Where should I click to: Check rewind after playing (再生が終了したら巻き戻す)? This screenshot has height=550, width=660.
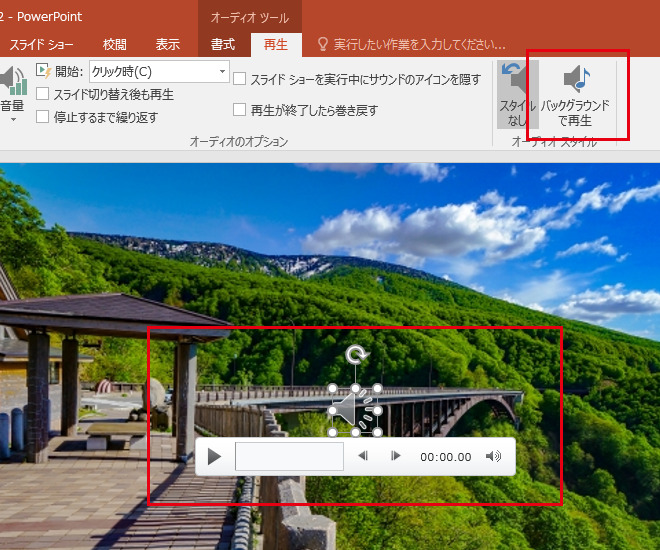(240, 110)
